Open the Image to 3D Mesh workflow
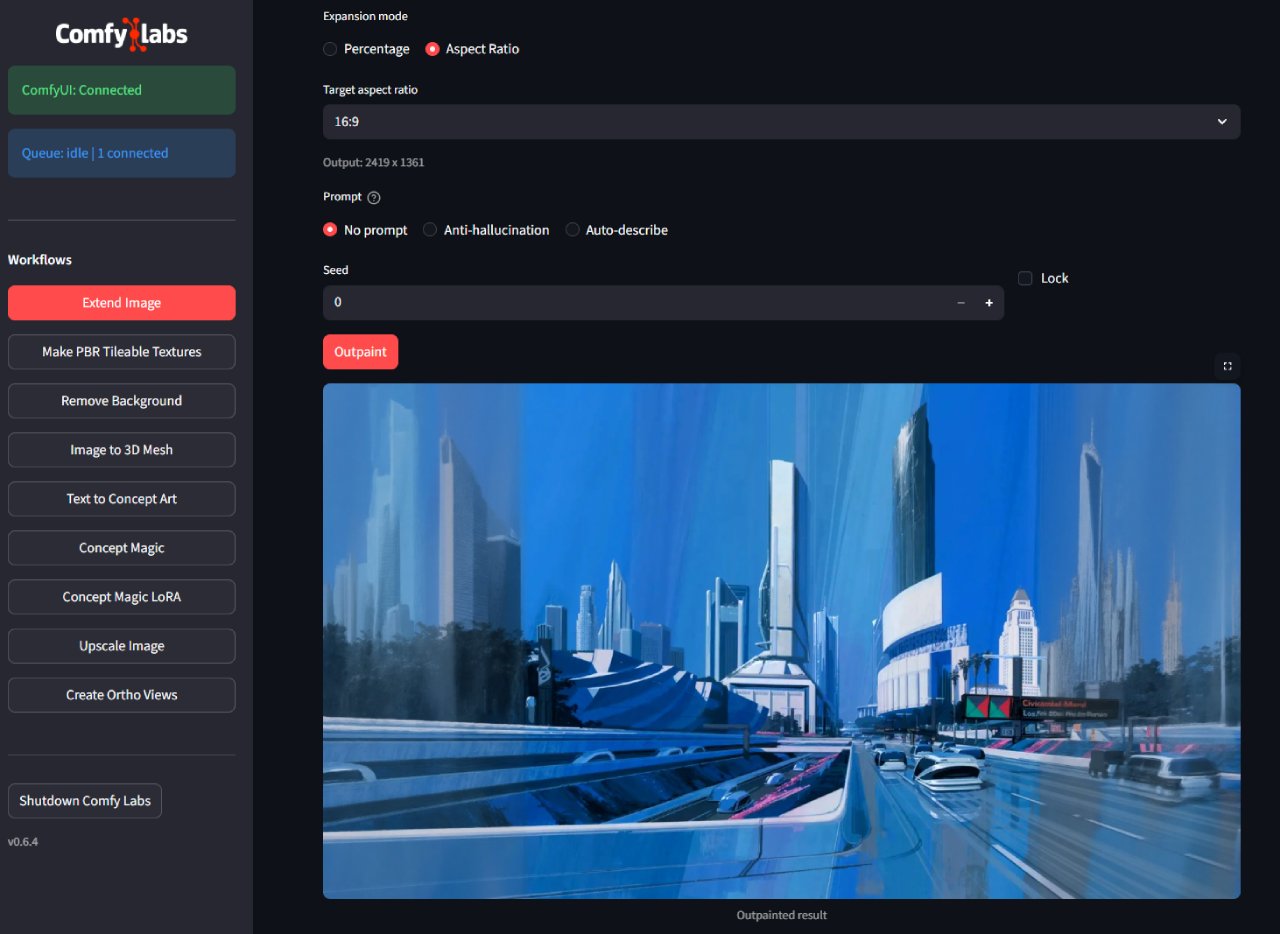This screenshot has height=934, width=1280. (x=122, y=450)
